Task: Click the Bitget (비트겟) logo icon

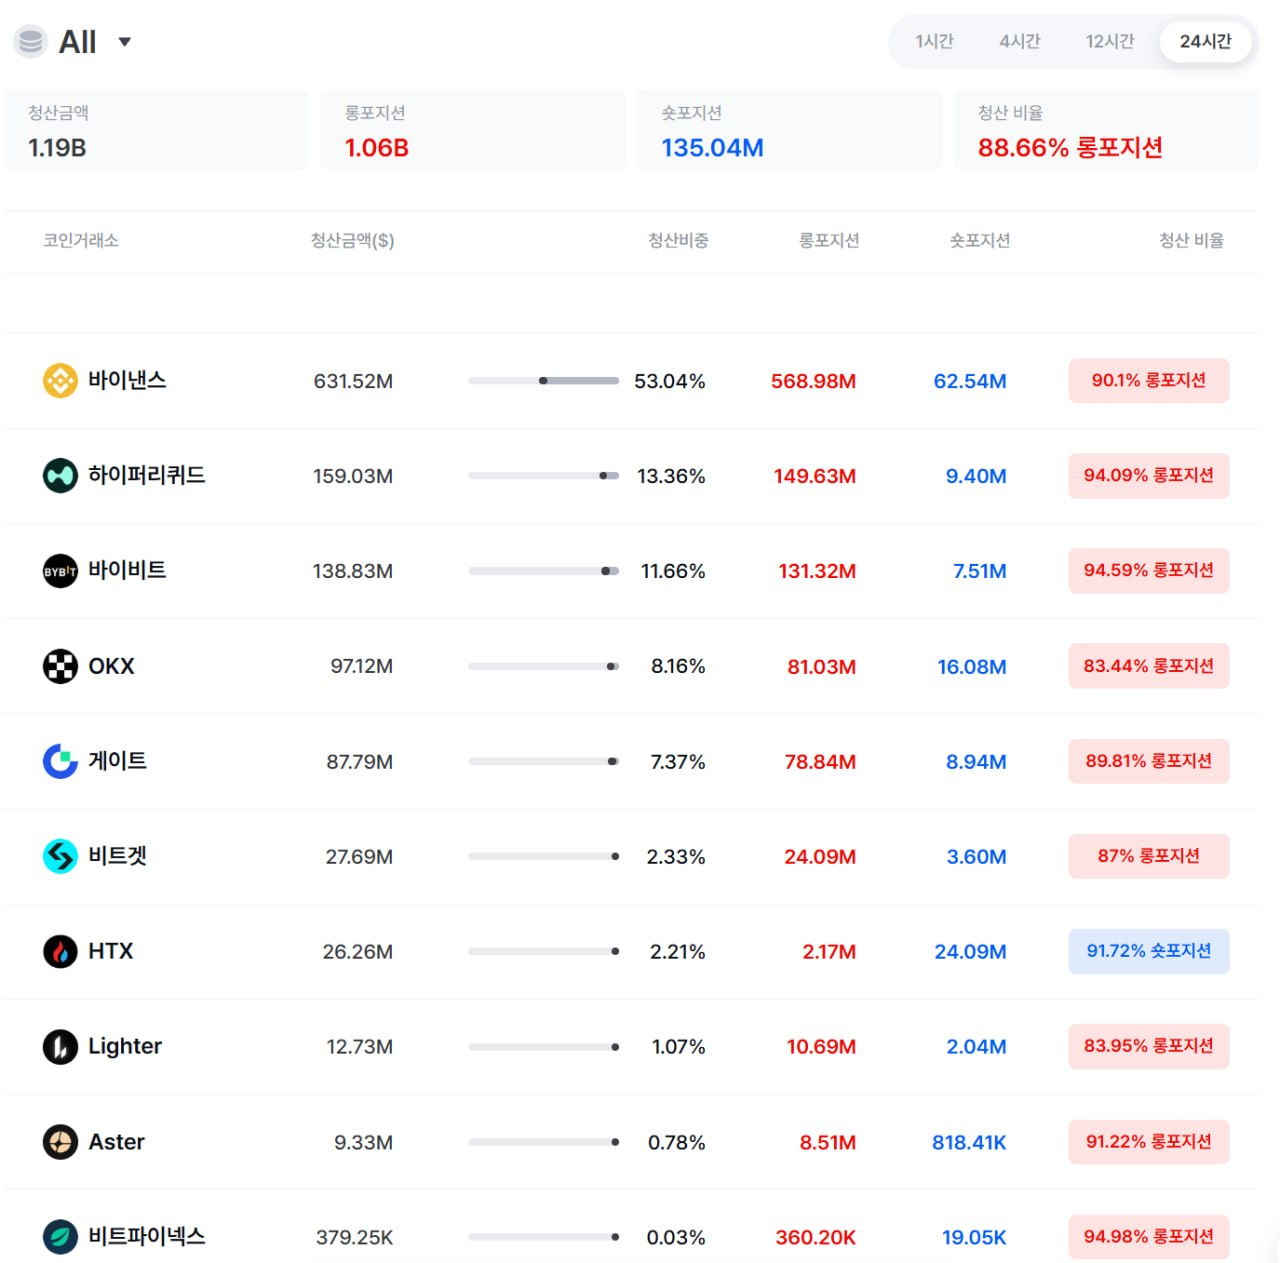Action: (x=60, y=856)
